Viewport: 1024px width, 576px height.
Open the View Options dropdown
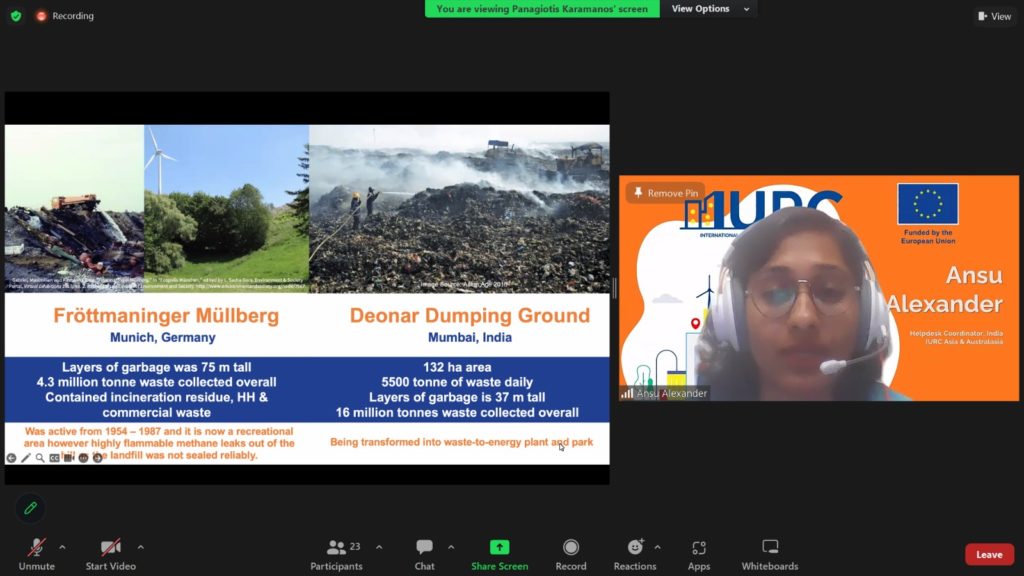(x=710, y=9)
